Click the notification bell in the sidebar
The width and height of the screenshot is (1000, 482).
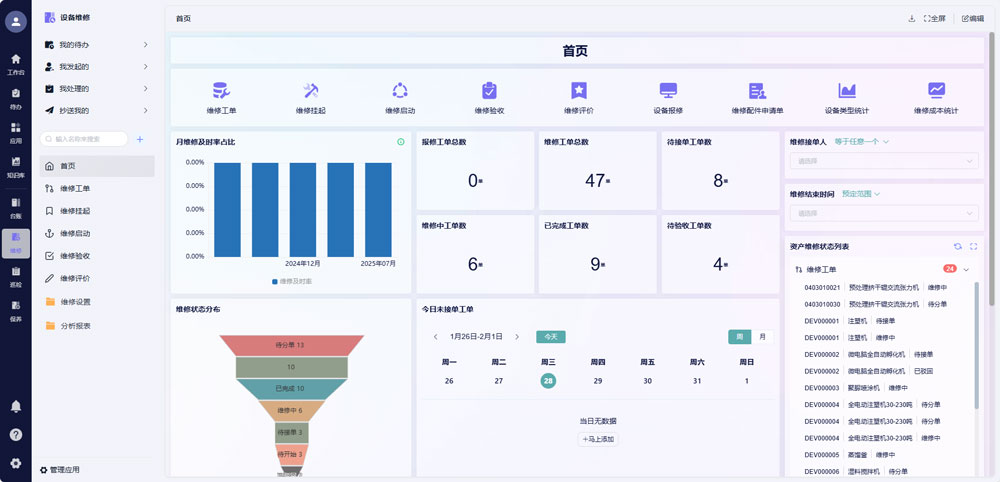pyautogui.click(x=15, y=406)
